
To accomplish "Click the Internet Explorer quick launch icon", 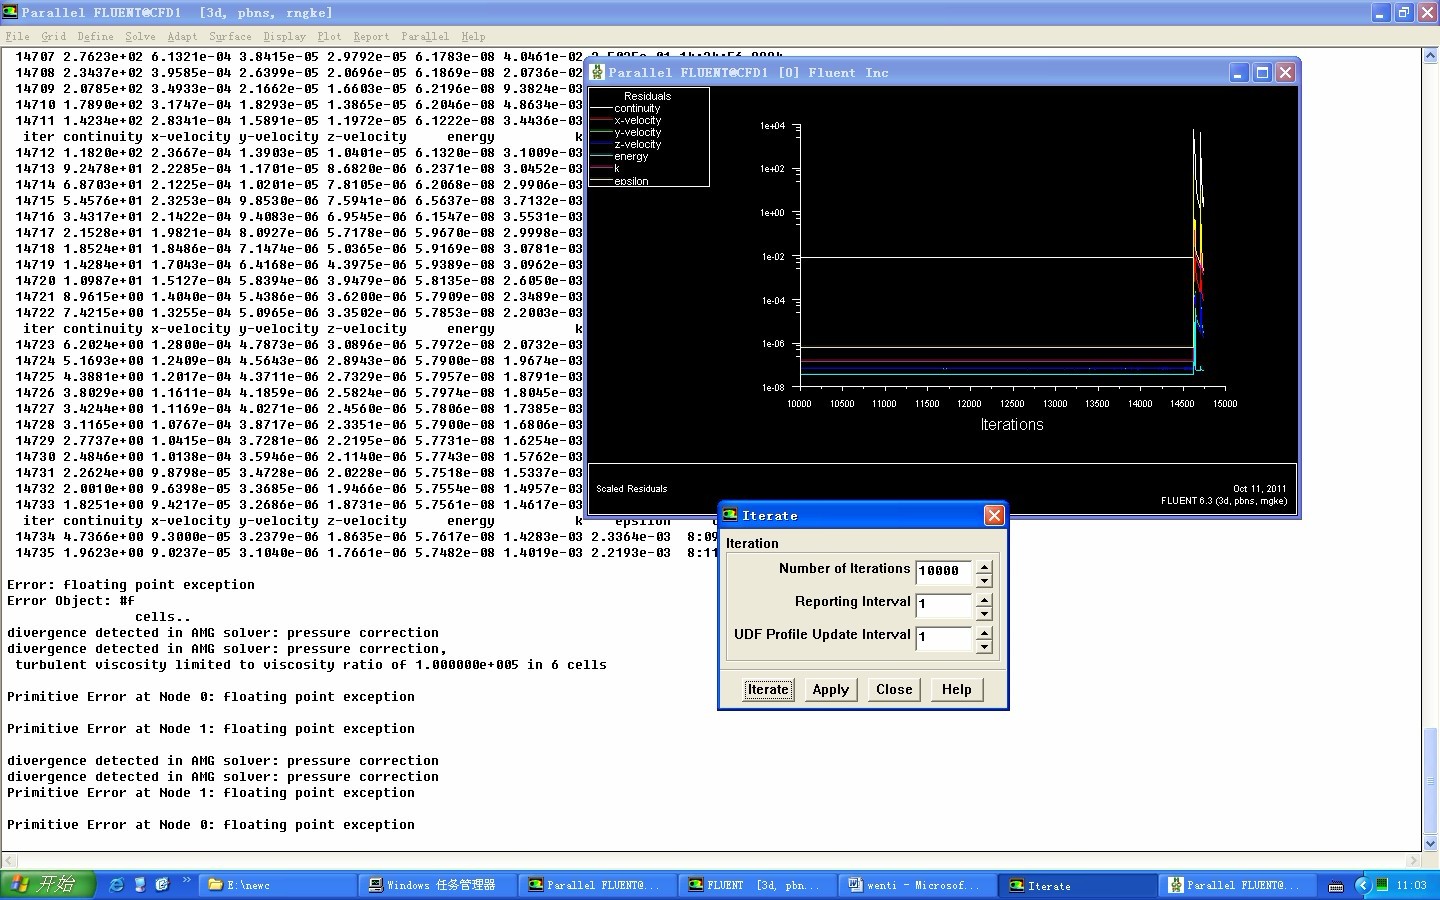I will pyautogui.click(x=117, y=885).
